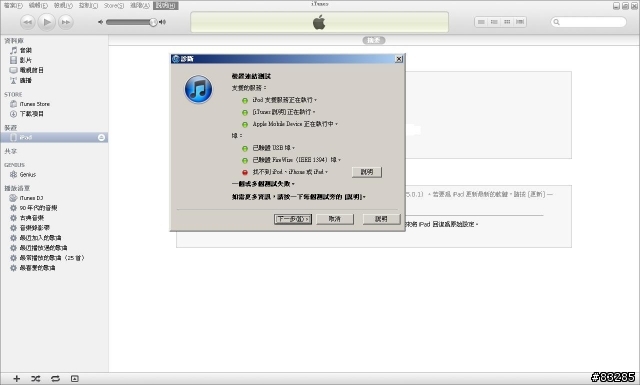Click the low-volume speaker icon
Image resolution: width=640 pixels, height=385 pixels.
click(100, 22)
